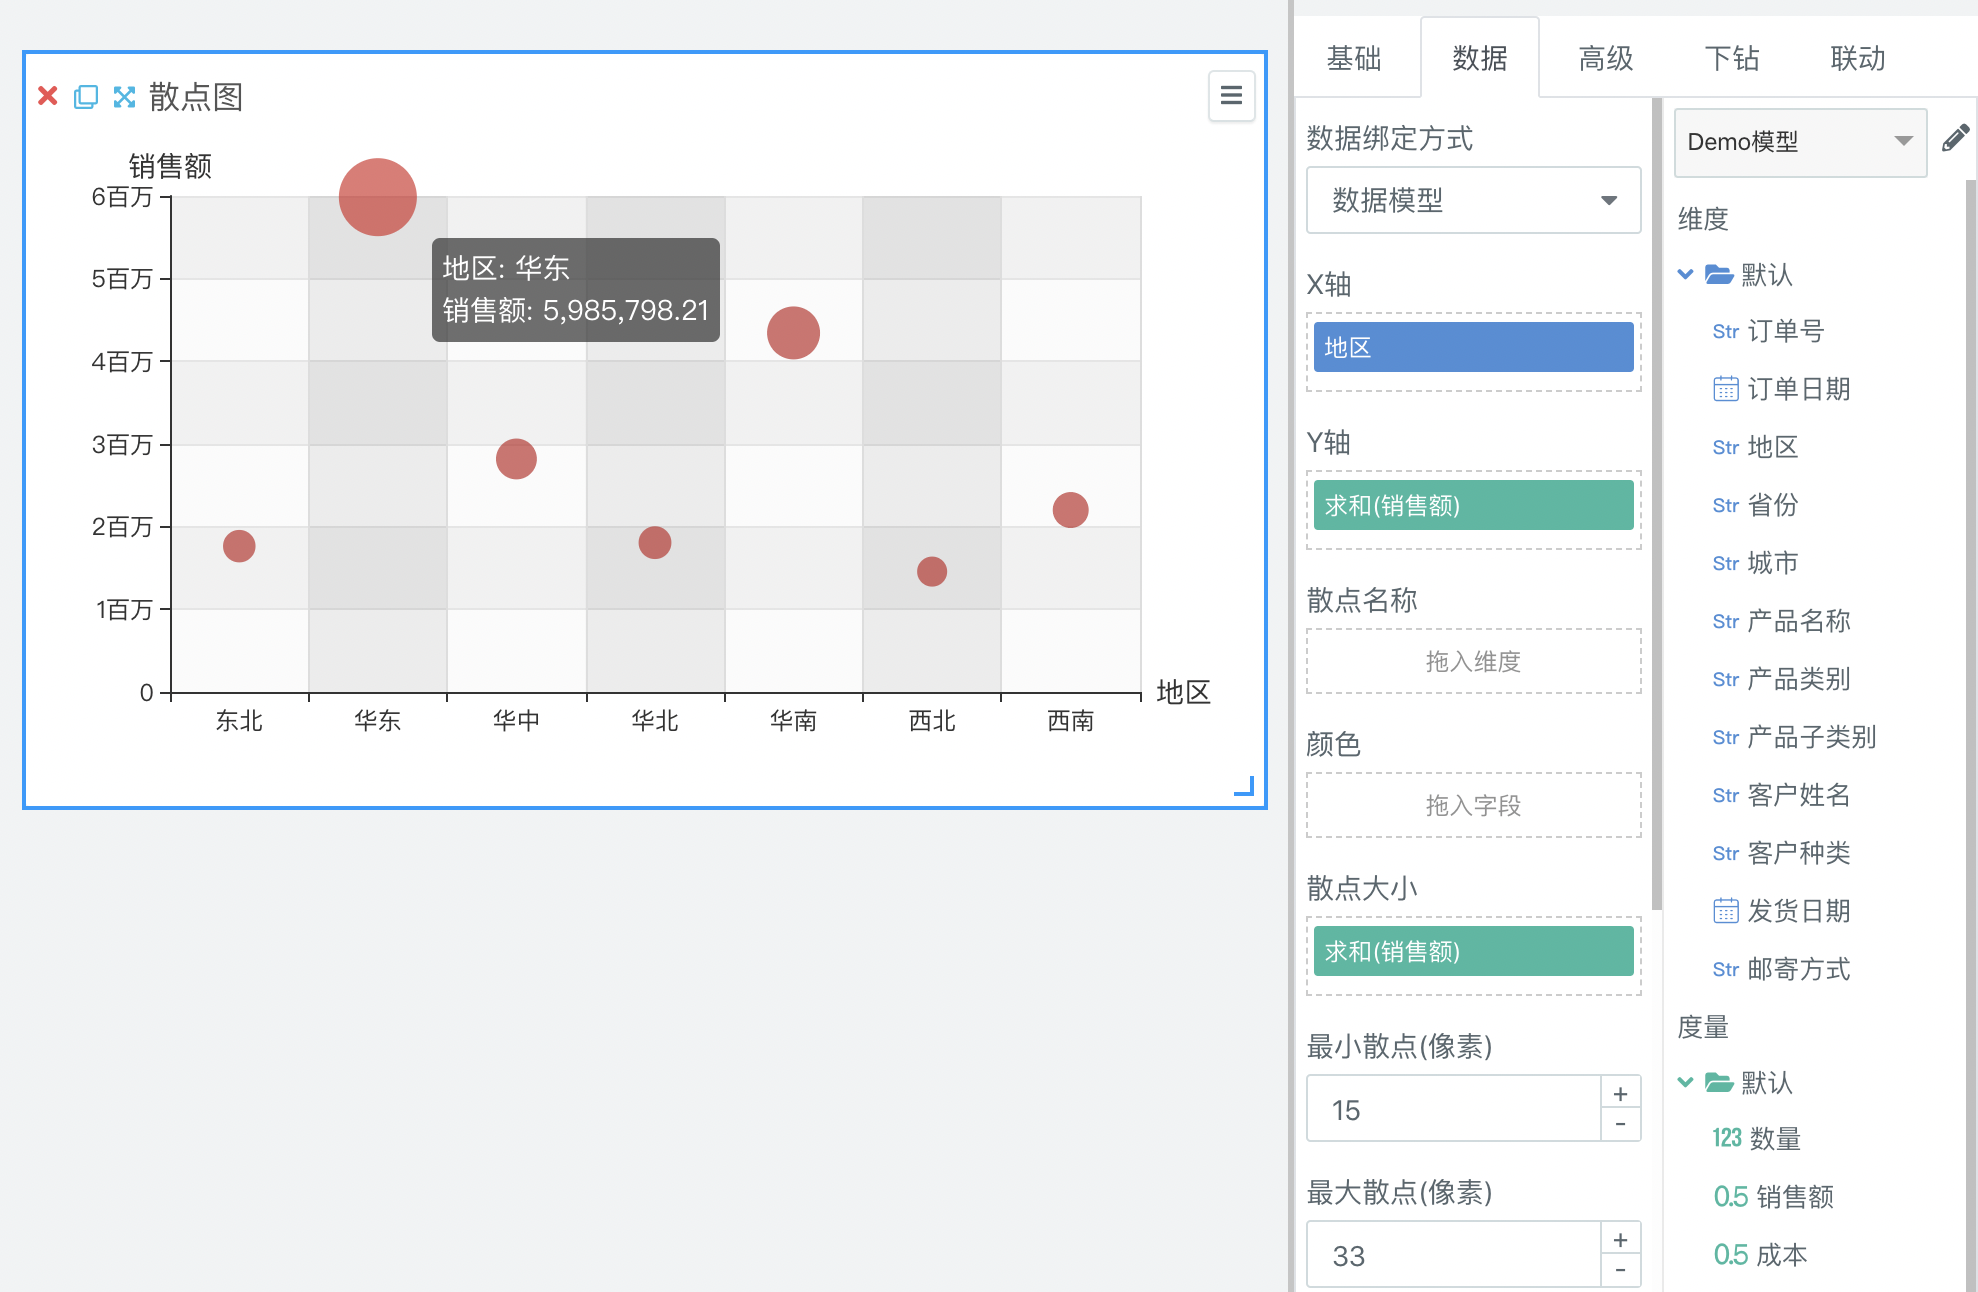
Task: Click the 华中 scatter bubble
Action: (516, 459)
